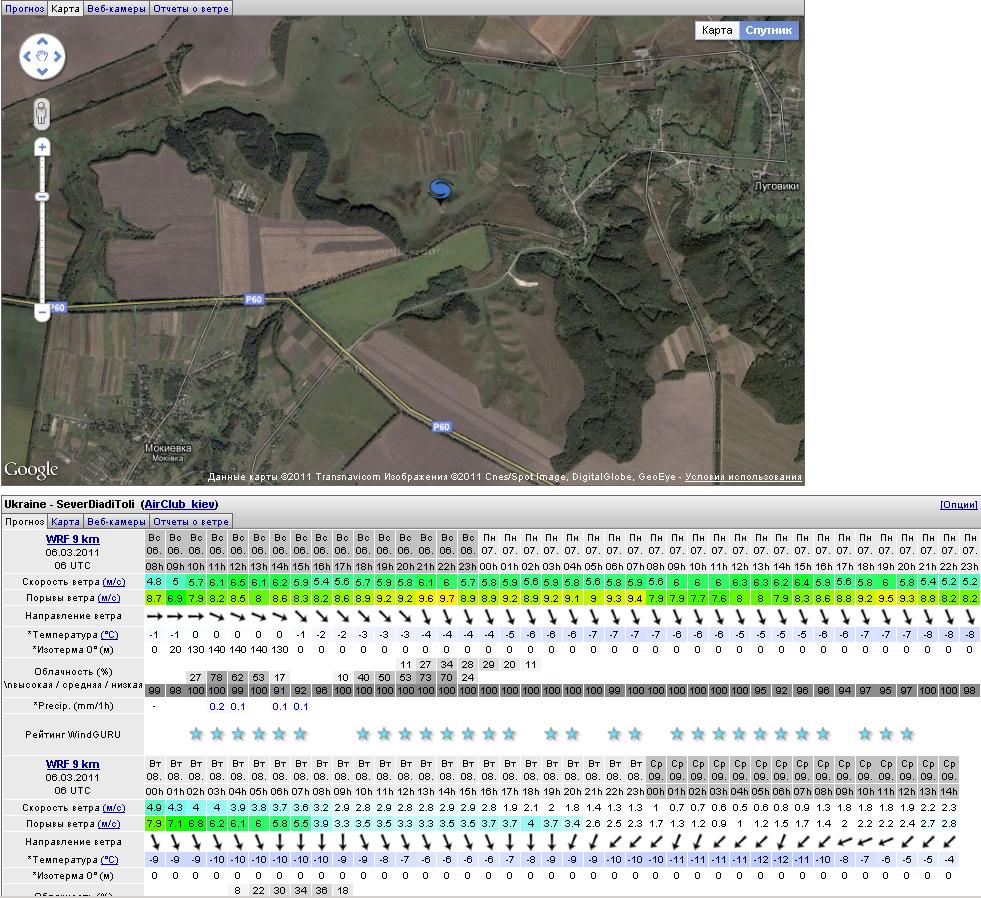Change temperature units via °C link
The width and height of the screenshot is (981, 898).
(111, 635)
